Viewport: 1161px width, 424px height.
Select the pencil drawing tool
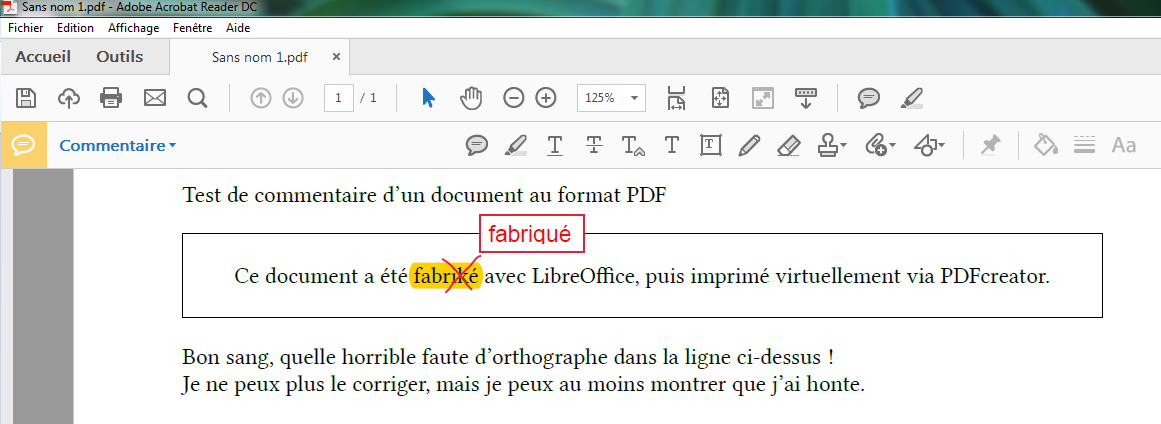pyautogui.click(x=749, y=145)
